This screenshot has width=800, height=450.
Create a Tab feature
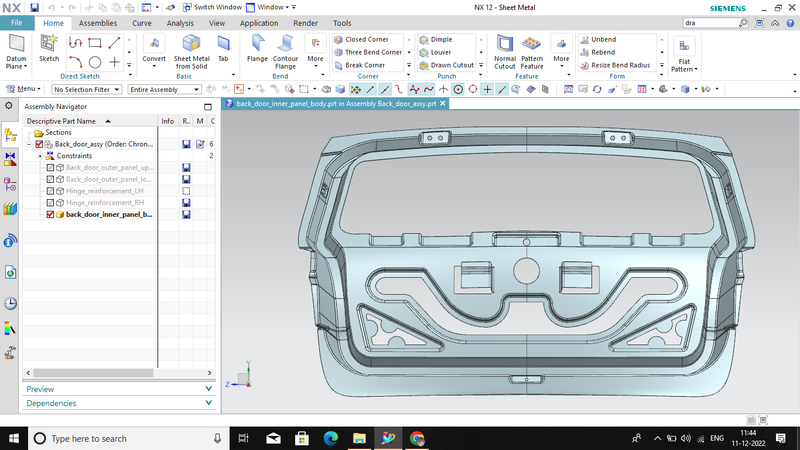[x=223, y=48]
